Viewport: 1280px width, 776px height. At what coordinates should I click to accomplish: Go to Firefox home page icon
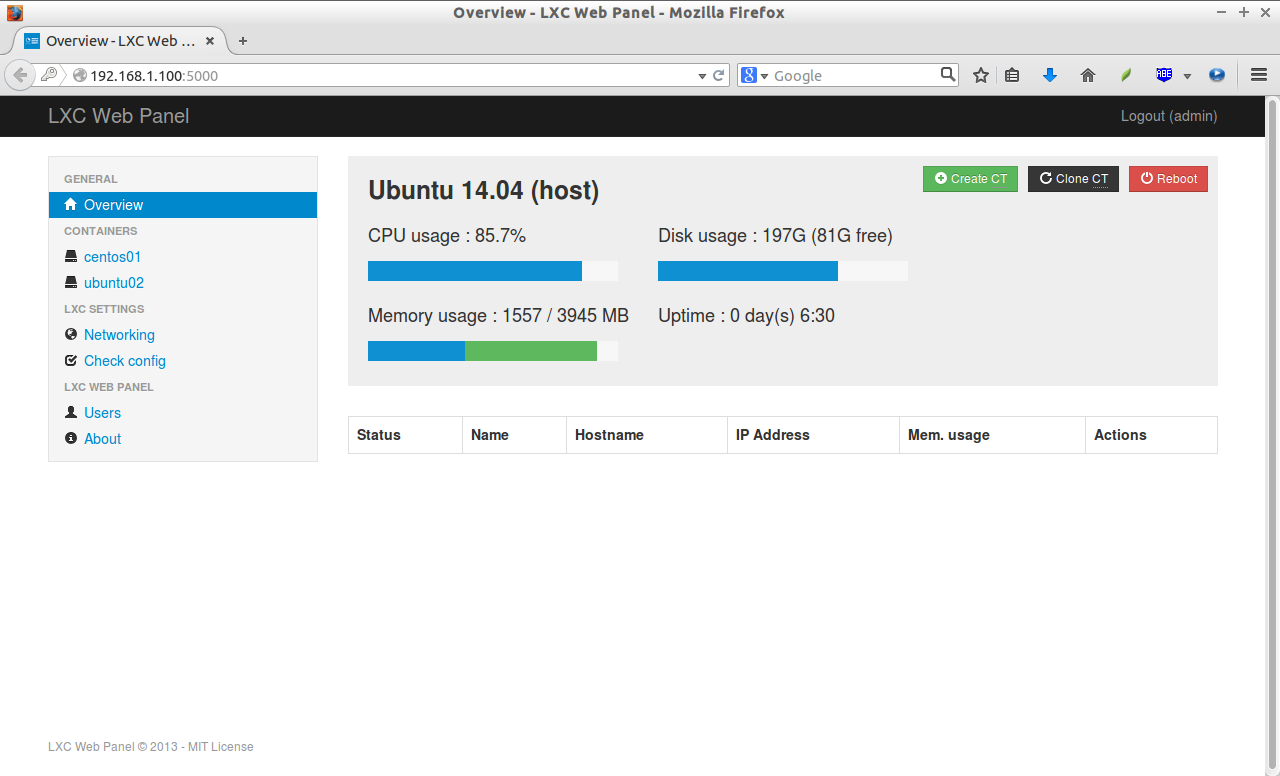[x=1088, y=75]
